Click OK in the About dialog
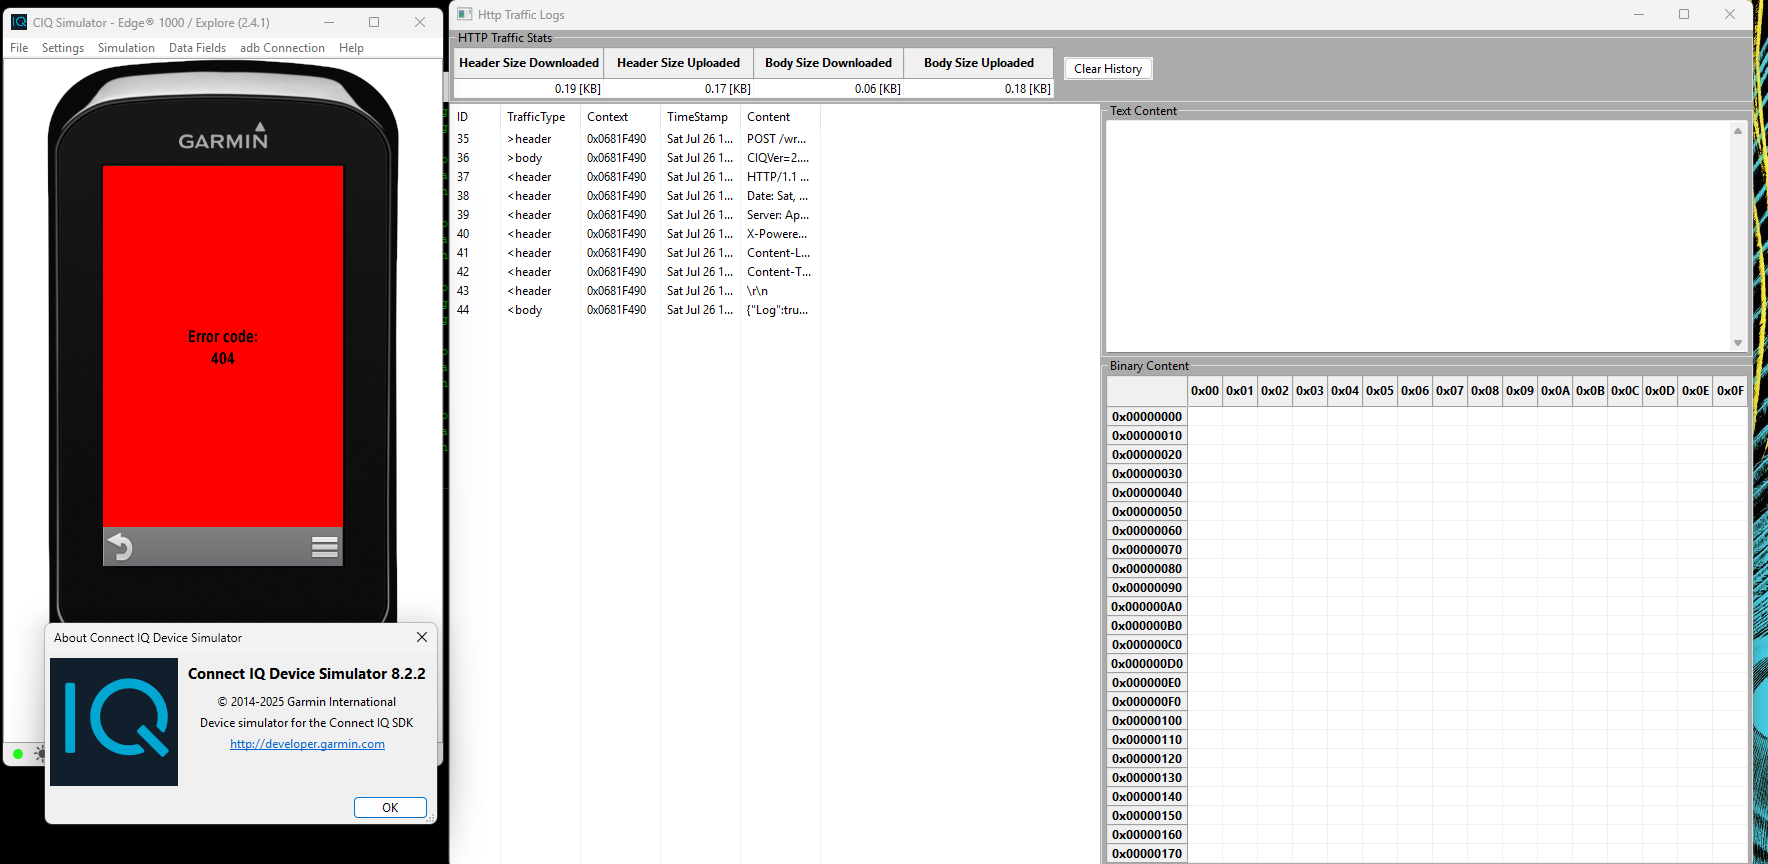This screenshot has height=864, width=1768. (390, 808)
